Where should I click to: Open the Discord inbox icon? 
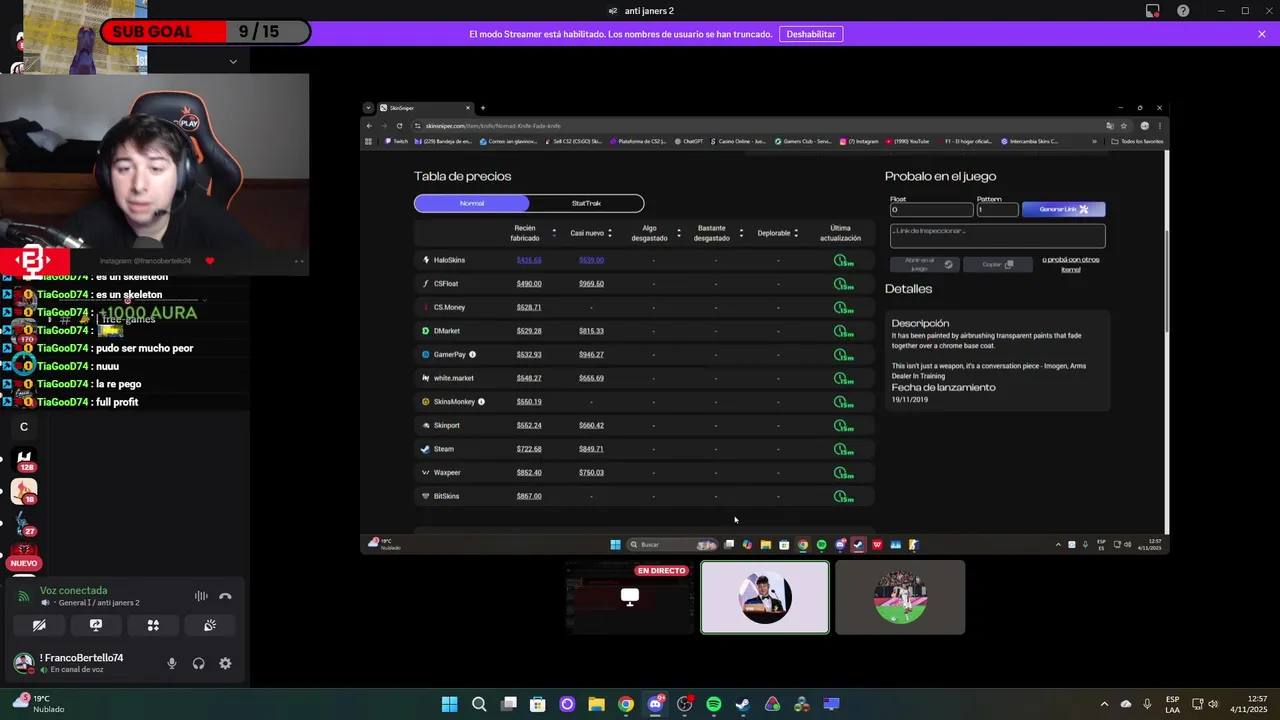pos(1153,11)
